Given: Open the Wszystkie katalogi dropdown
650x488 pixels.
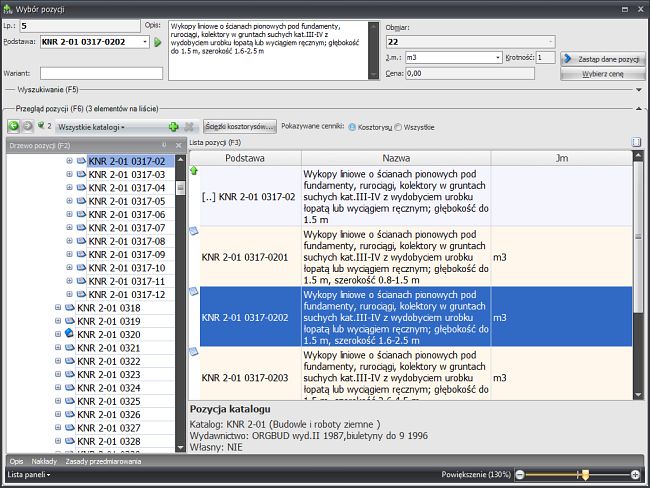Looking at the screenshot, I should pyautogui.click(x=105, y=127).
